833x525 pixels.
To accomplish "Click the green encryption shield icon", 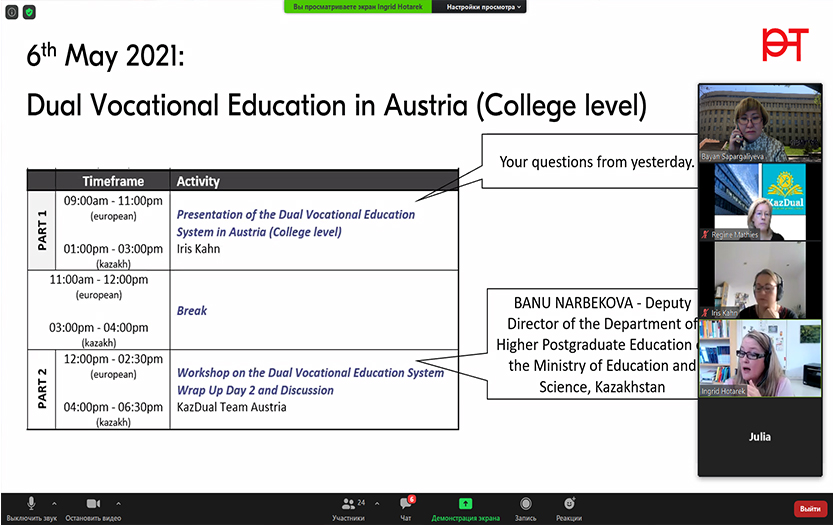I will click(29, 12).
